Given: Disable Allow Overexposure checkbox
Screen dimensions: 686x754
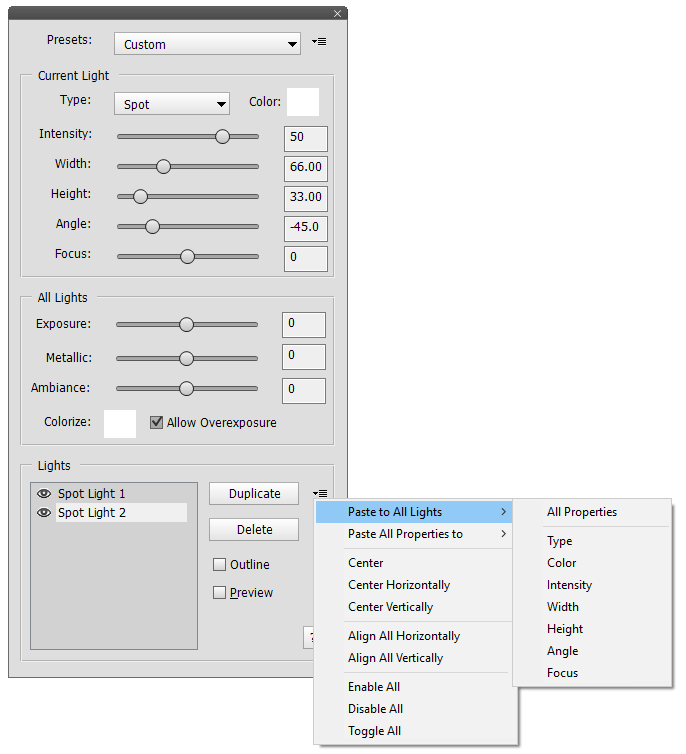Looking at the screenshot, I should [156, 422].
